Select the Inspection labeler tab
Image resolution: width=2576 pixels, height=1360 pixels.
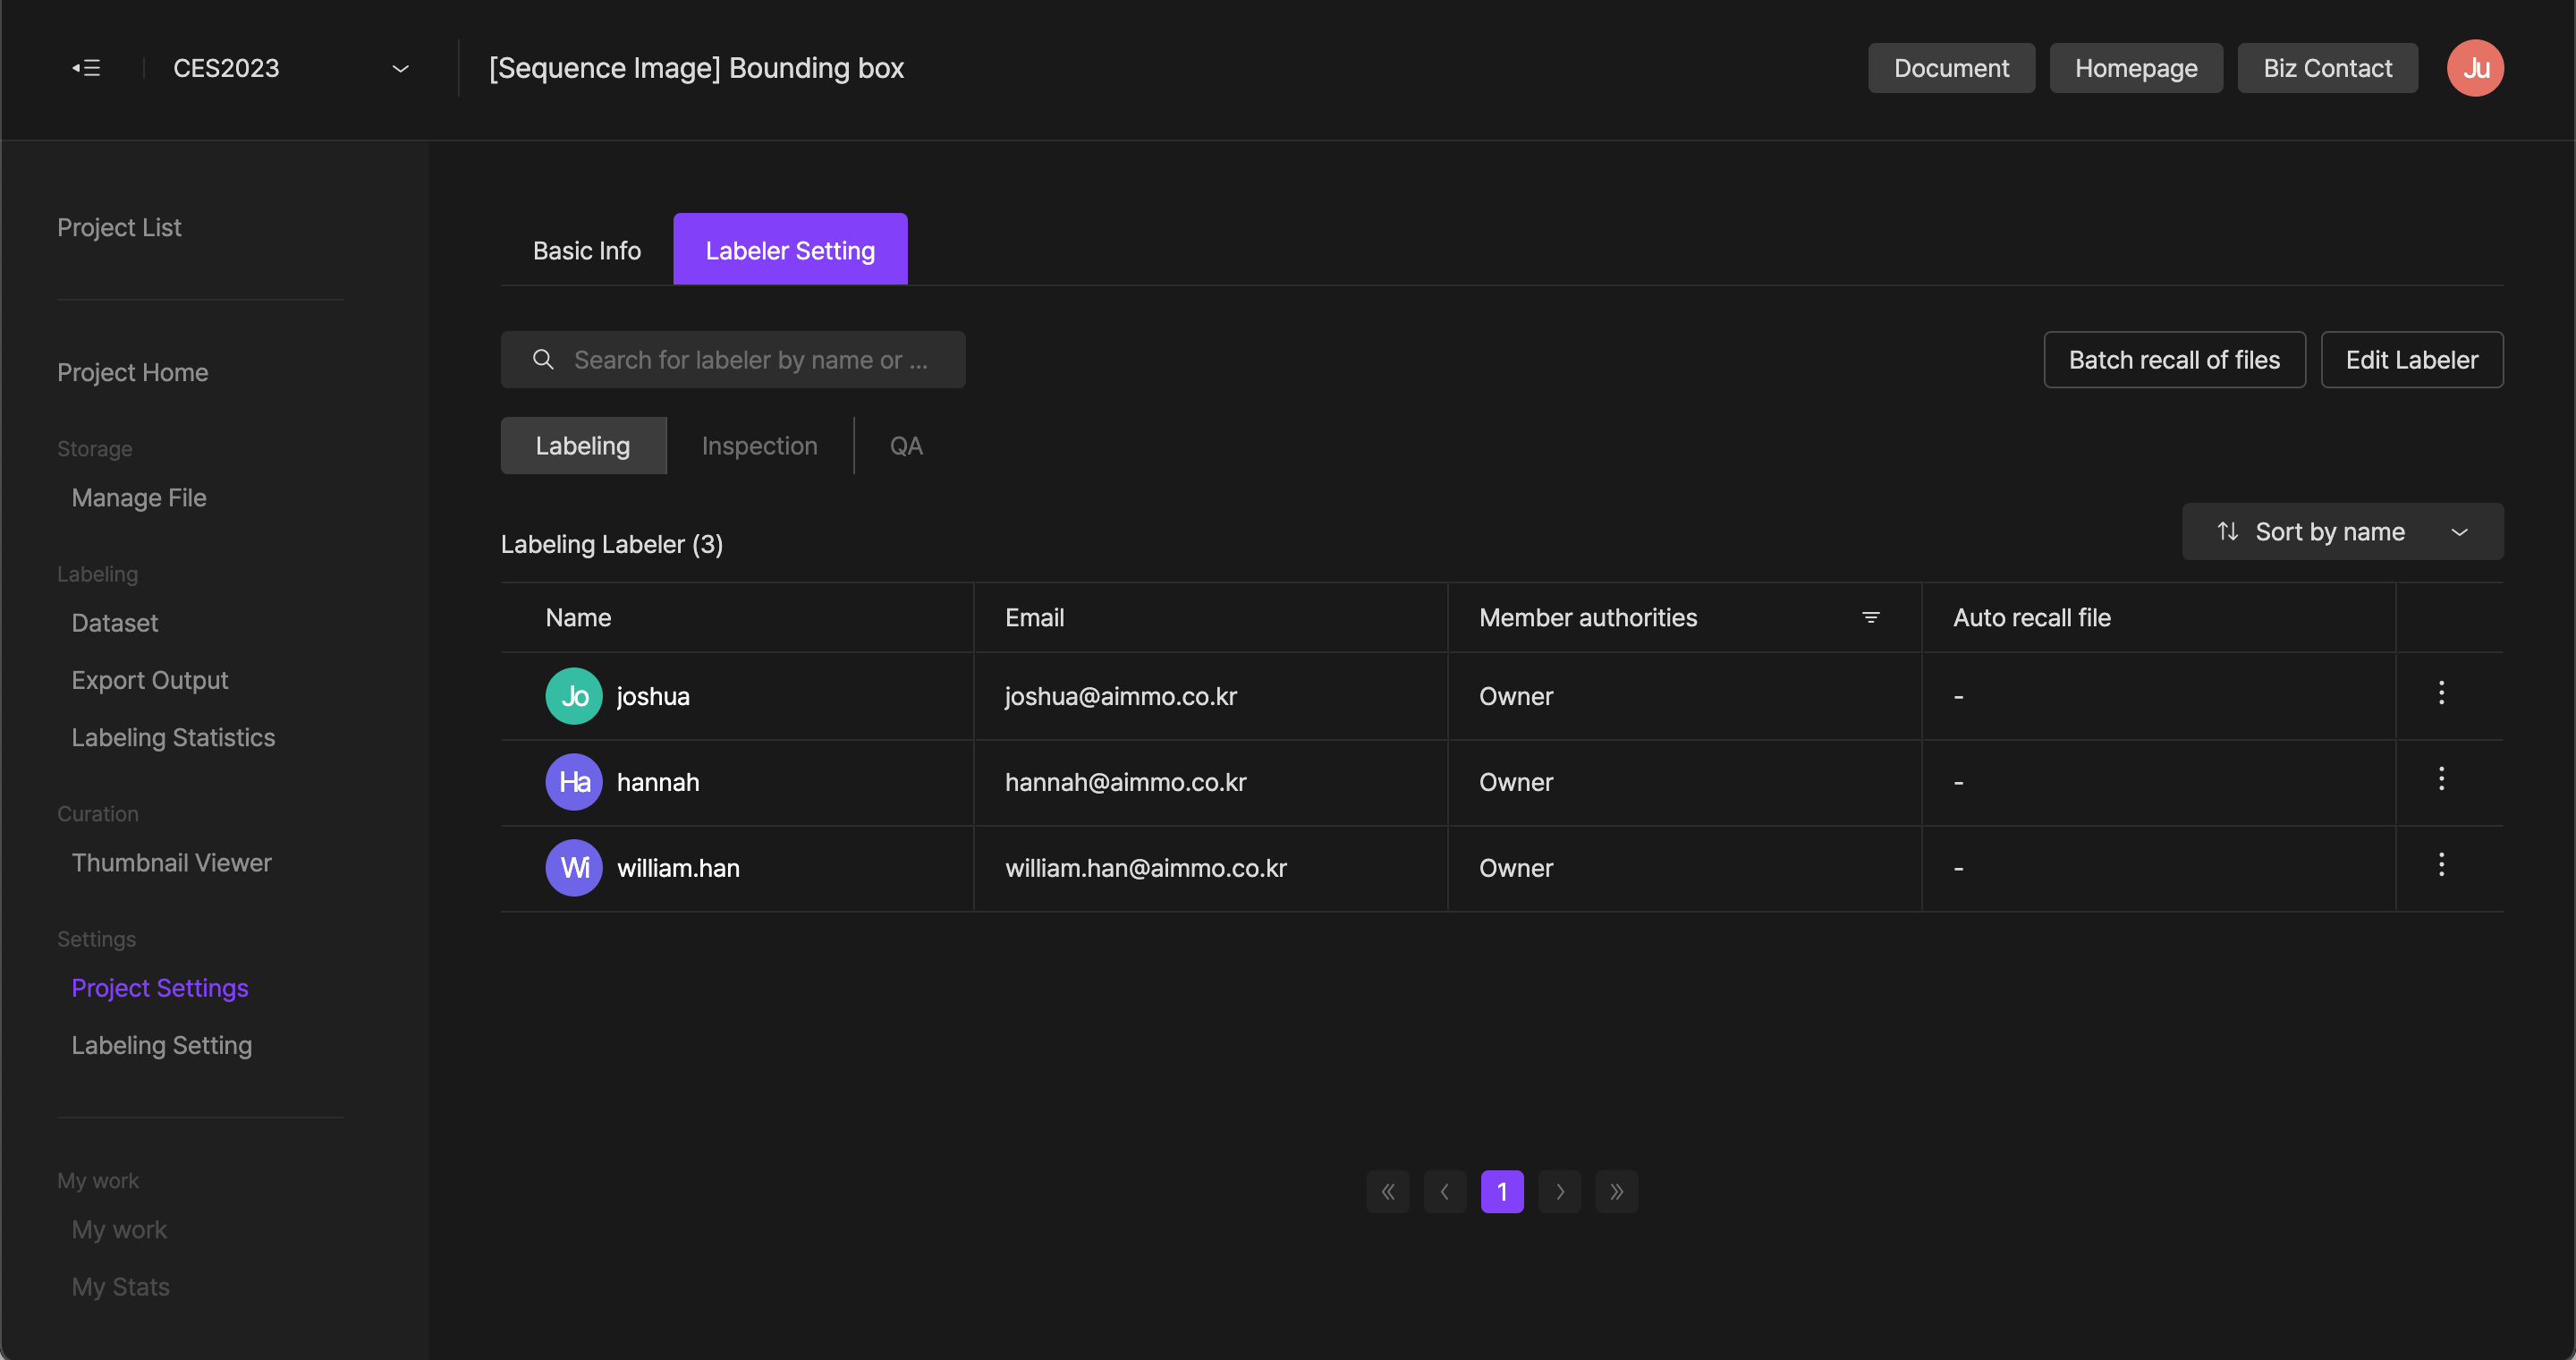click(x=759, y=446)
